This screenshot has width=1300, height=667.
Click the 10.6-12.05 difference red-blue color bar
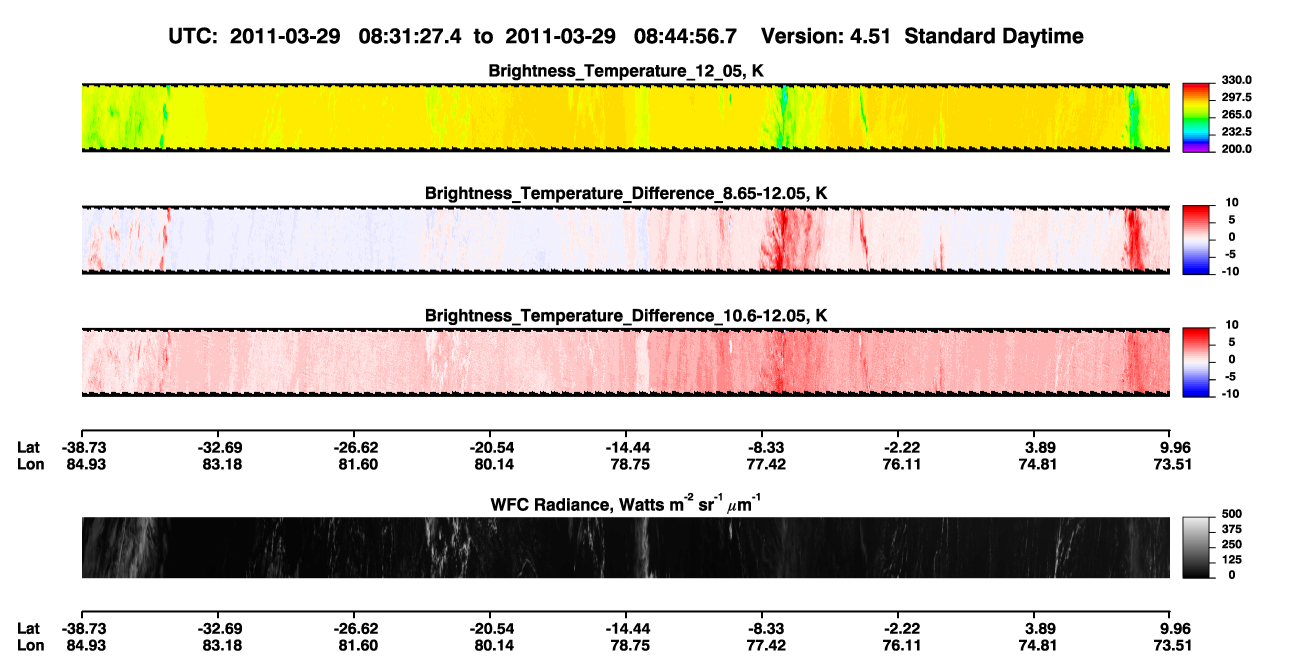[1197, 360]
